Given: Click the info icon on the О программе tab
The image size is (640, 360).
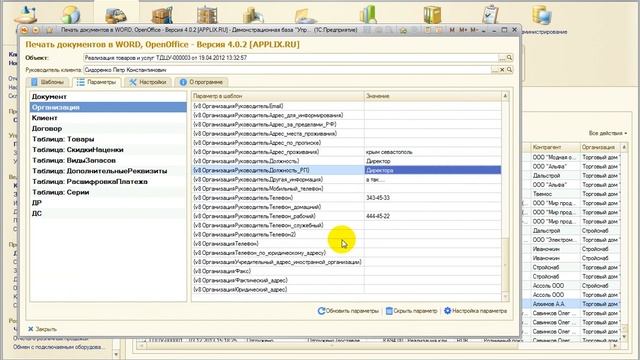Looking at the screenshot, I should coord(183,82).
